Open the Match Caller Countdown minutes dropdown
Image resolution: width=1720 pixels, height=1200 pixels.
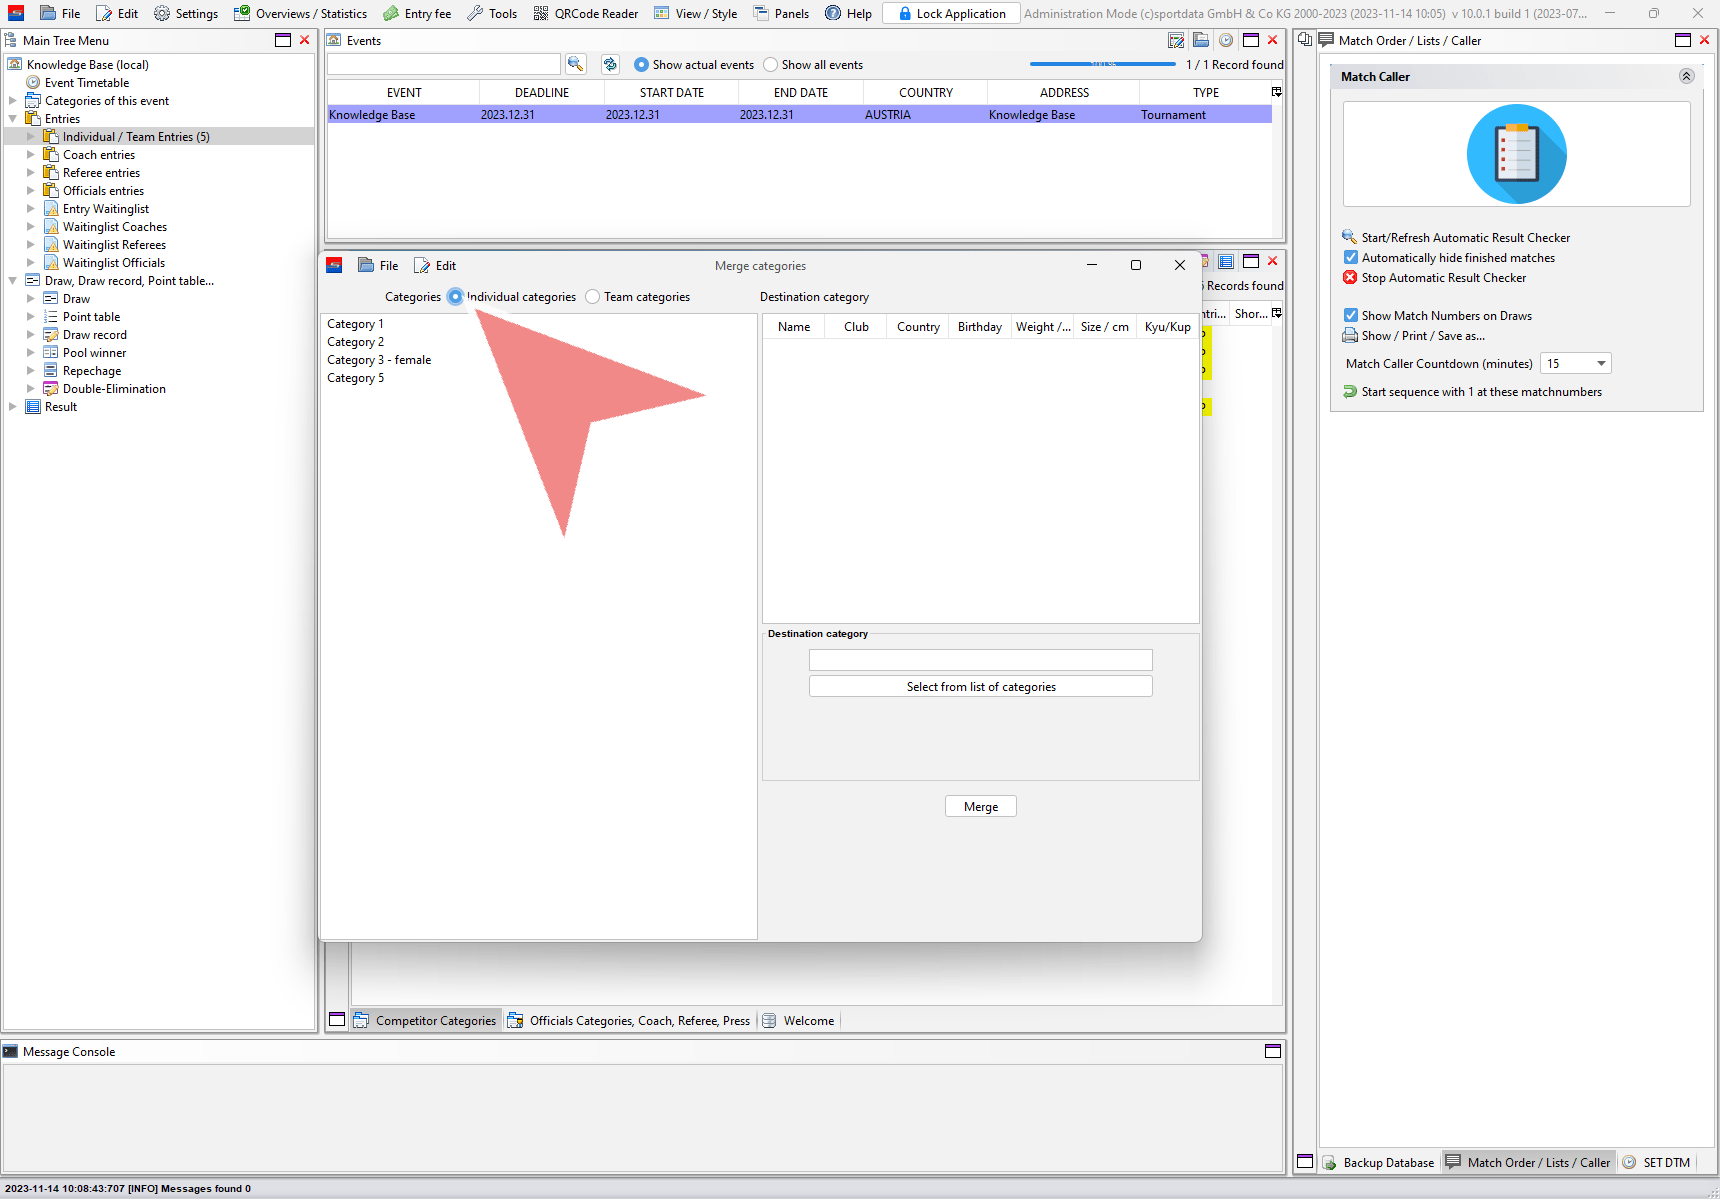1601,364
